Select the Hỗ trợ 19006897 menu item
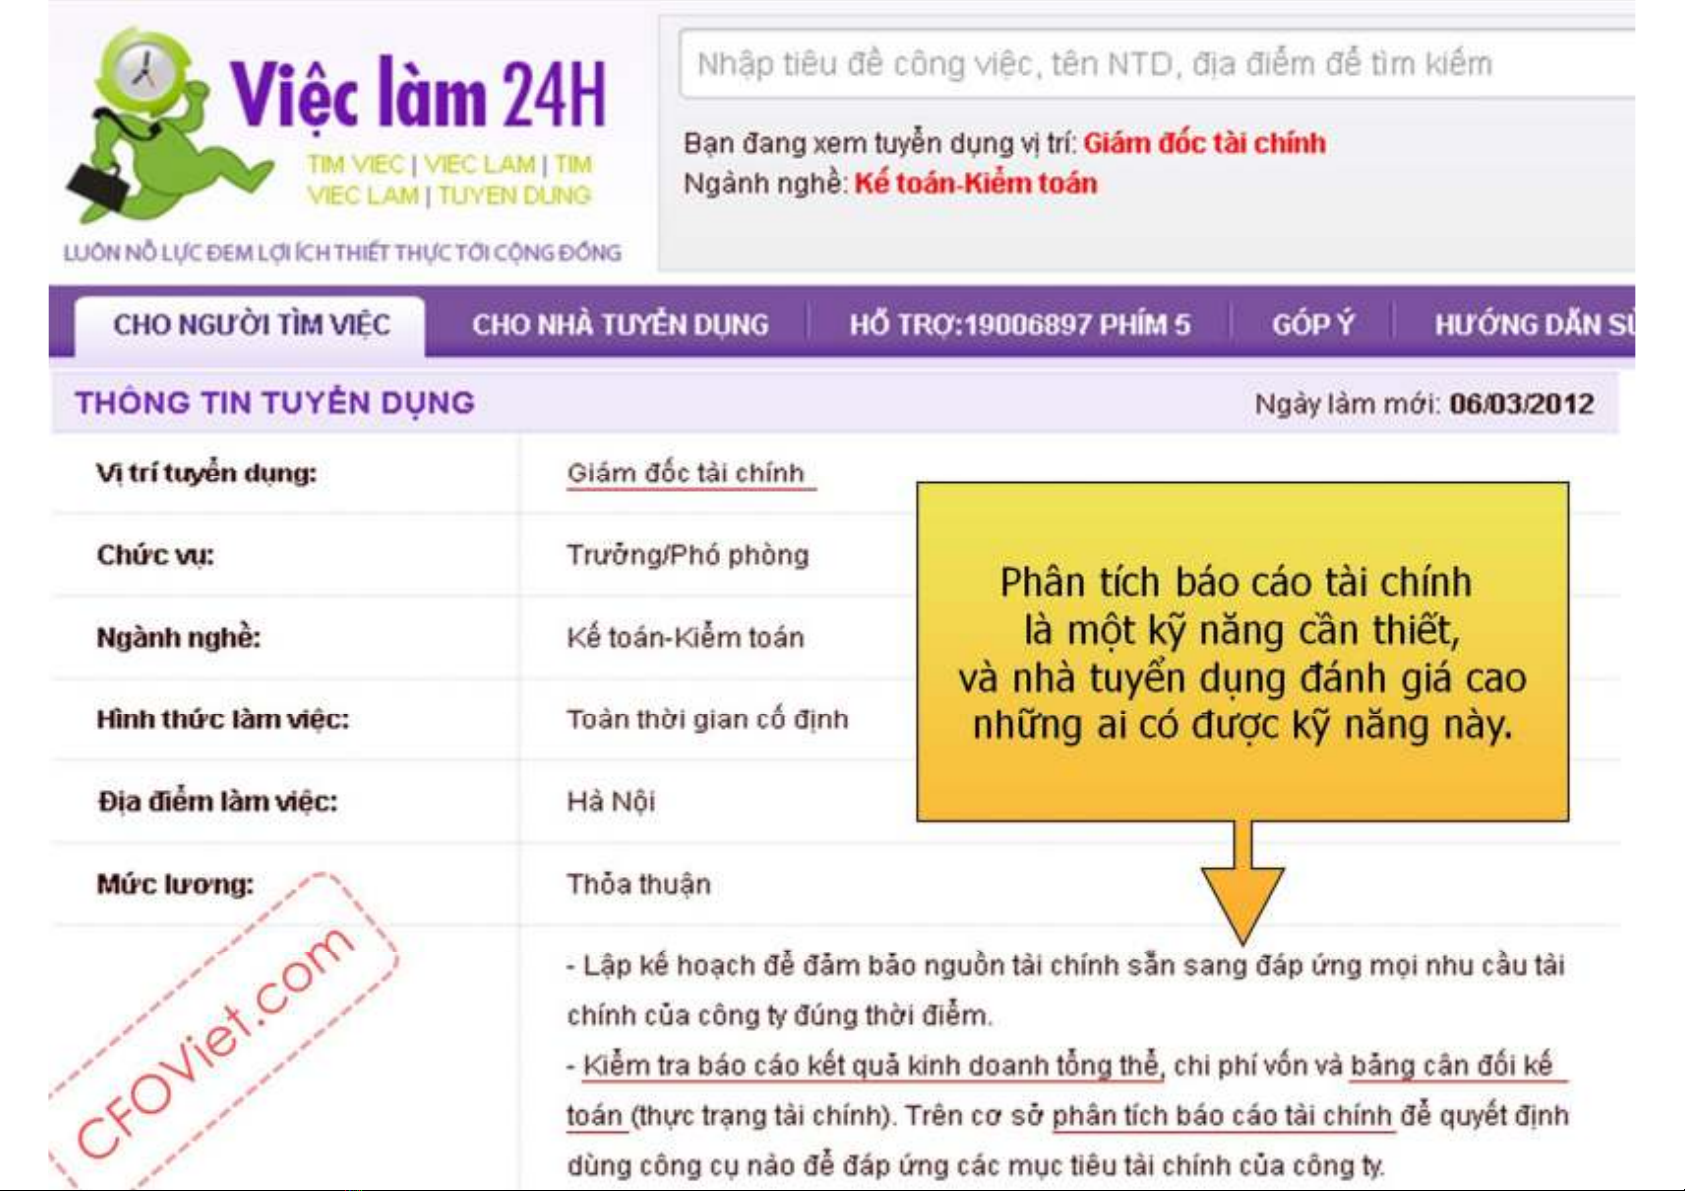 pos(1019,325)
